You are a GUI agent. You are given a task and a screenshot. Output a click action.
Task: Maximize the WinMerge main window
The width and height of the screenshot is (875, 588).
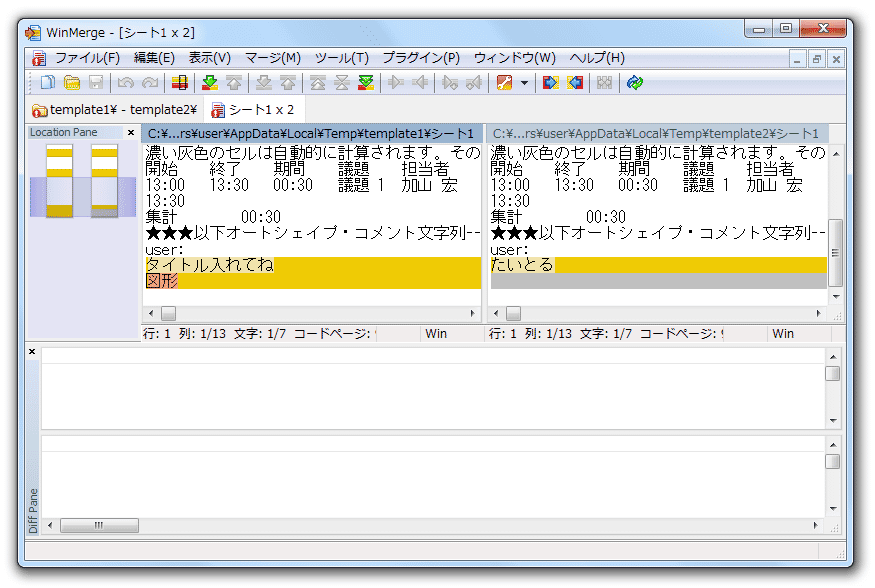tap(786, 28)
